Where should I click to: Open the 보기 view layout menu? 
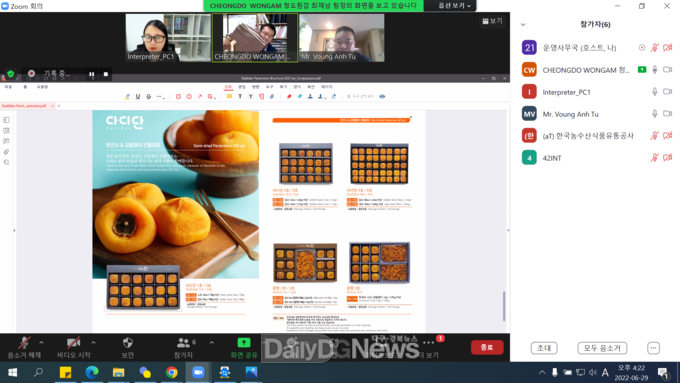tap(492, 21)
